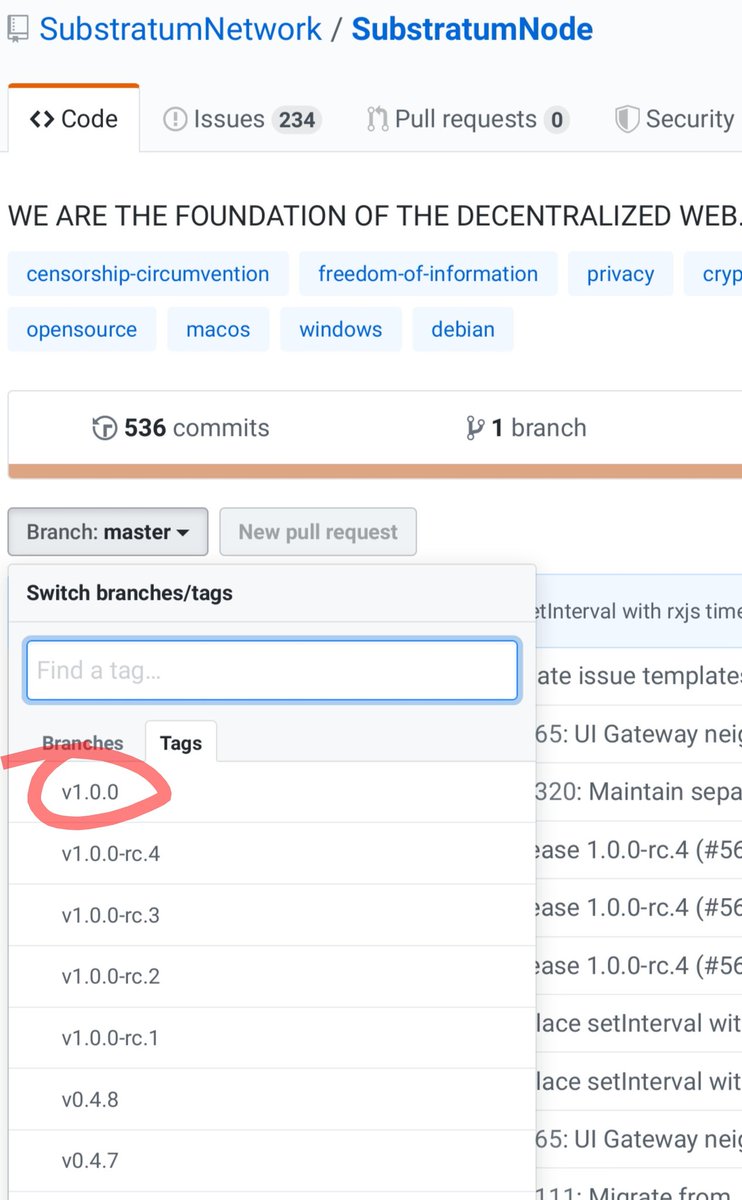
Task: Click the Pull requests git icon
Action: point(377,120)
